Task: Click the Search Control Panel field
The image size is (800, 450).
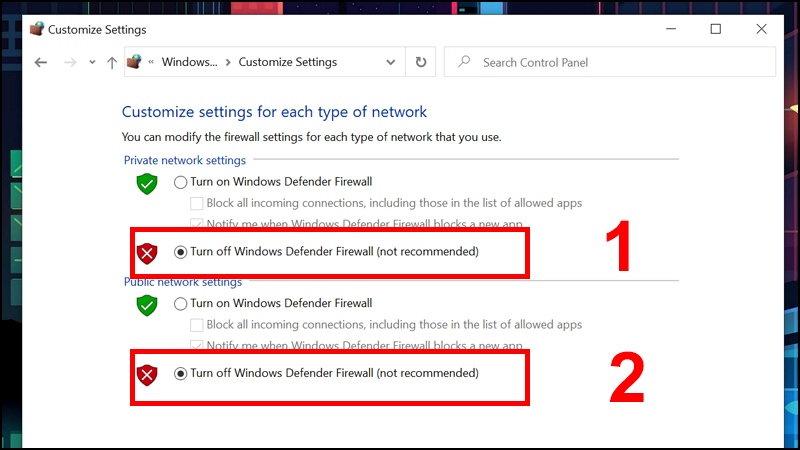Action: coord(610,62)
